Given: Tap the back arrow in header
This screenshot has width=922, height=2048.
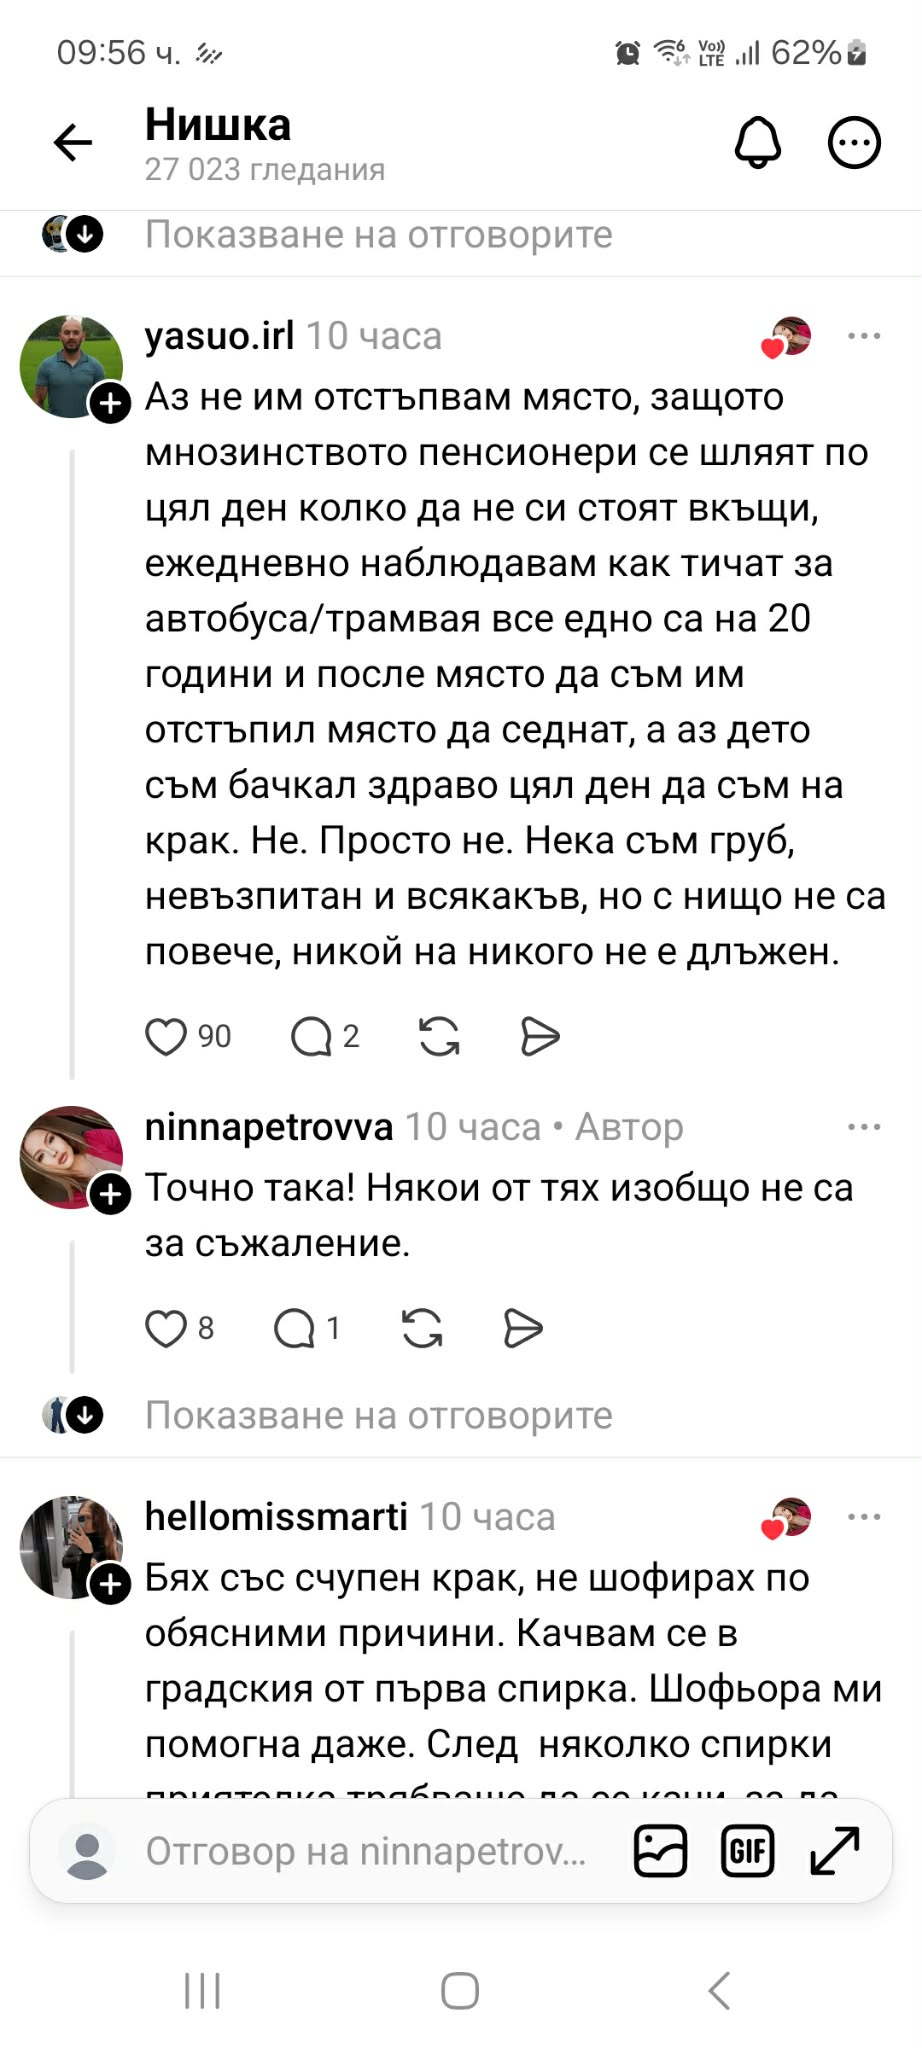Looking at the screenshot, I should (73, 143).
